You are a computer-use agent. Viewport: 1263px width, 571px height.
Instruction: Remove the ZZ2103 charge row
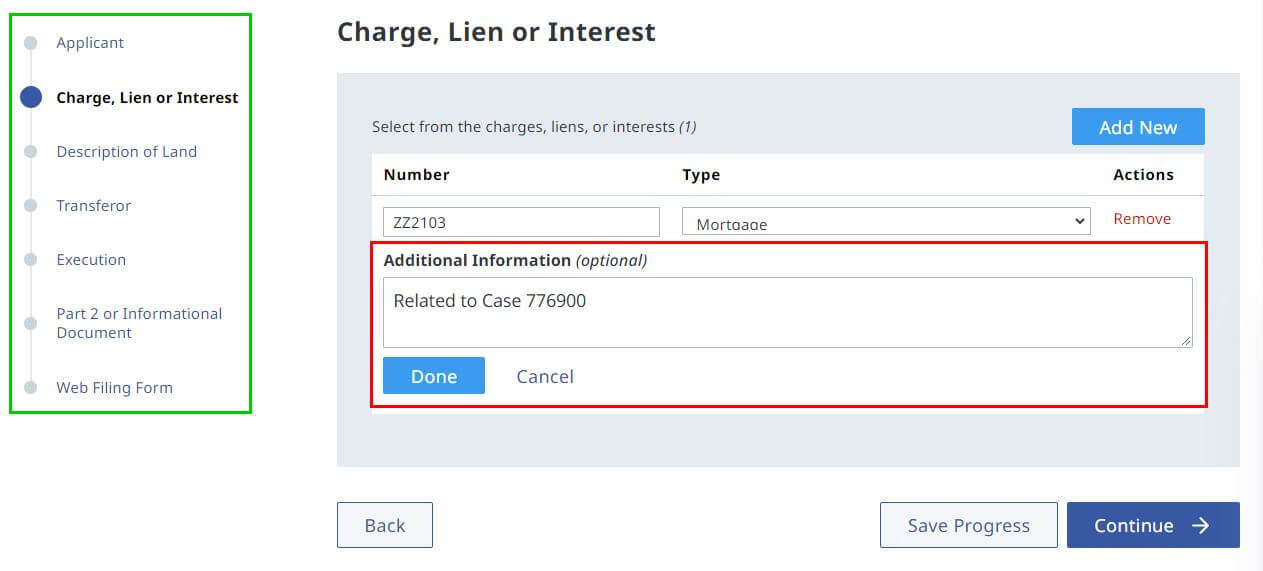[x=1142, y=218]
